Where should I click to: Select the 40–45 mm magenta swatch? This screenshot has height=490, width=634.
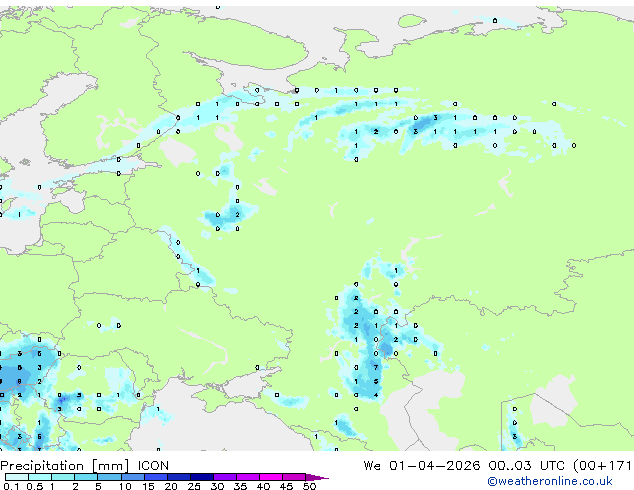click(271, 477)
